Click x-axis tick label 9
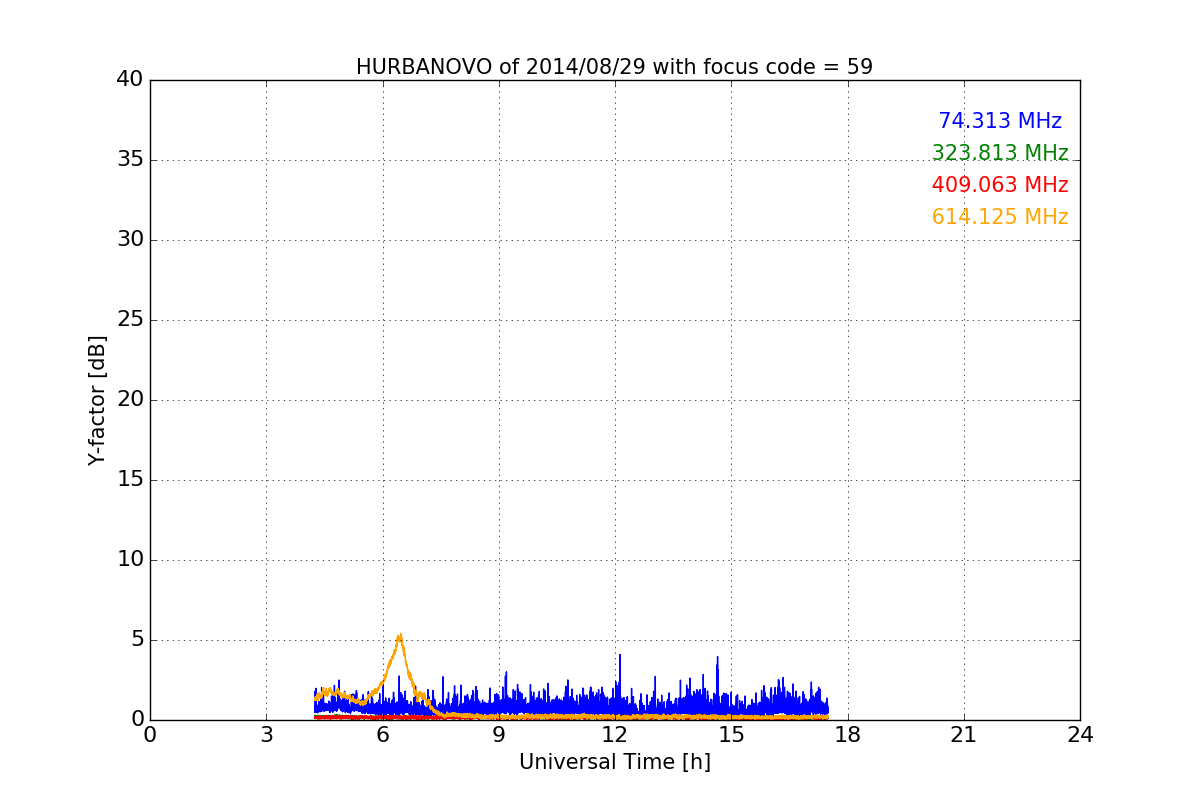Viewport: 1200px width, 800px height. tap(499, 735)
